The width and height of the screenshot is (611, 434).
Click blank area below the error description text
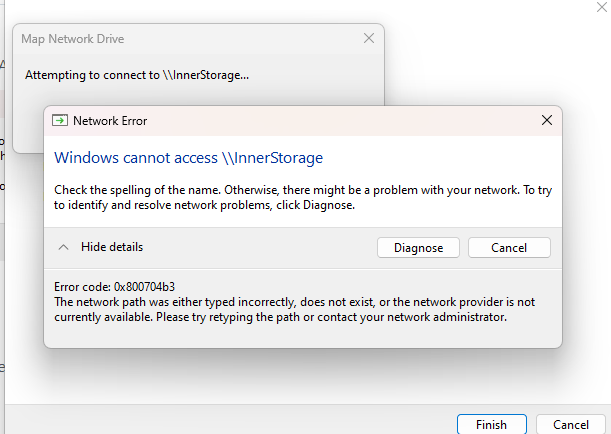coord(300,336)
